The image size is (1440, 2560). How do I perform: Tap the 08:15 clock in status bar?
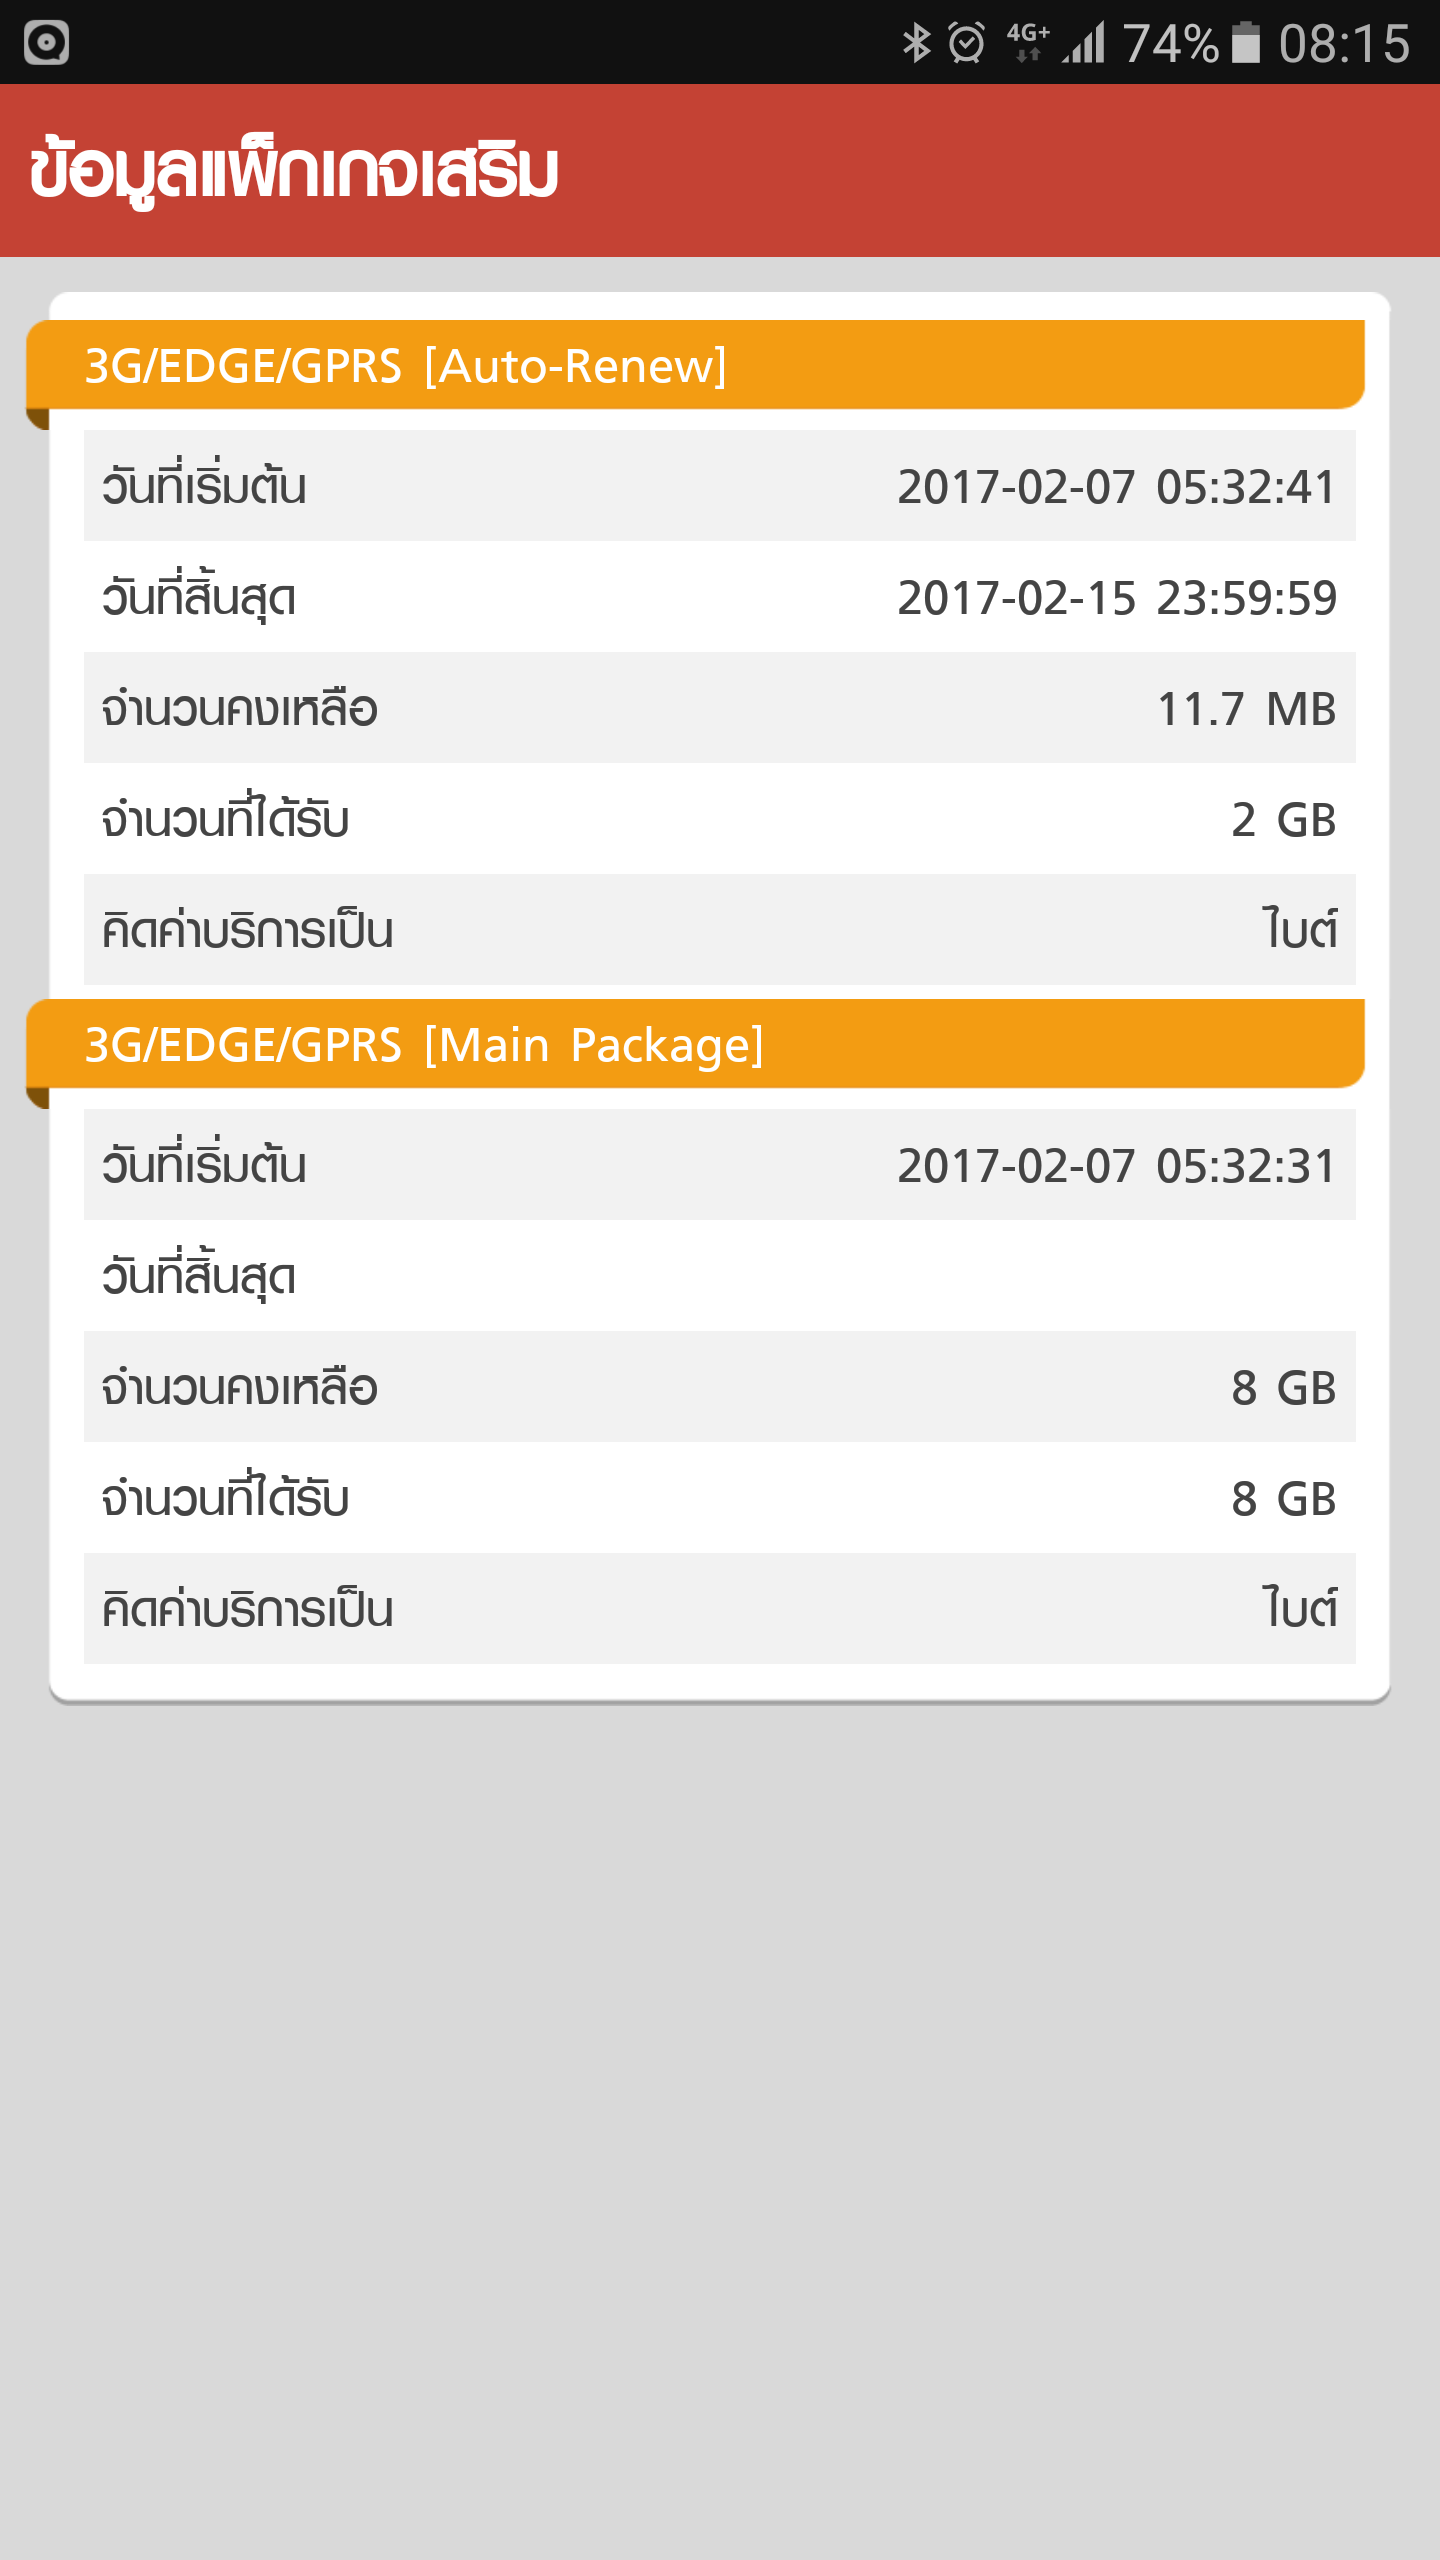click(x=1344, y=44)
